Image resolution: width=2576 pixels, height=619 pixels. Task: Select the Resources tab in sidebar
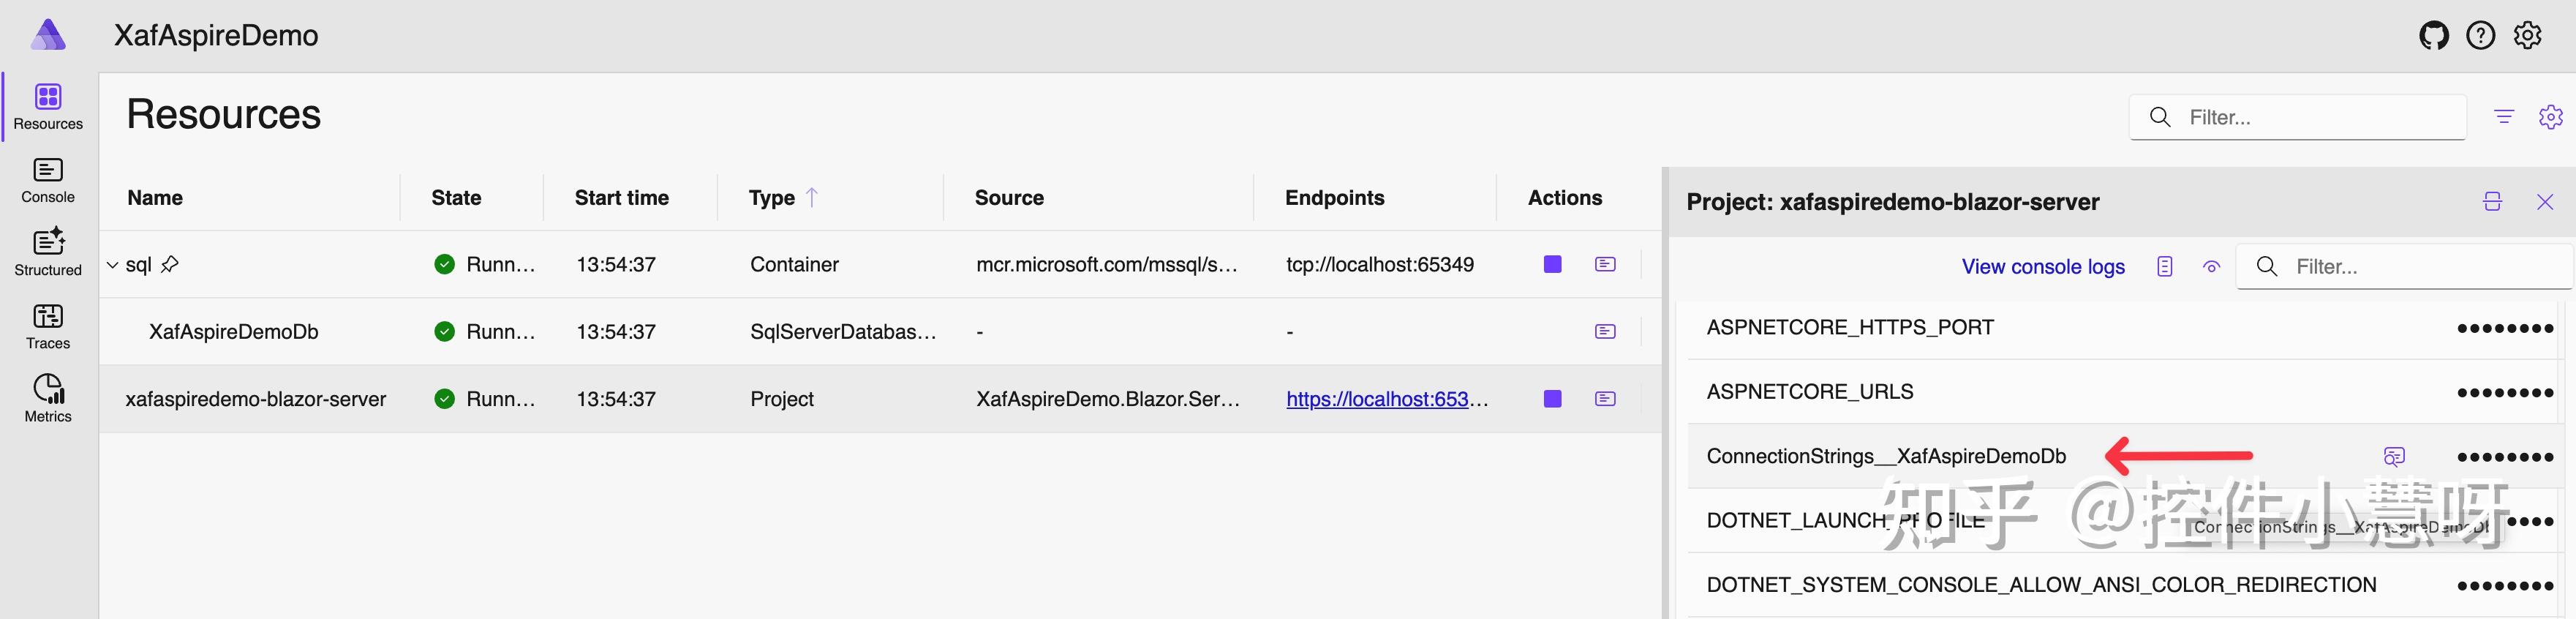click(x=48, y=107)
